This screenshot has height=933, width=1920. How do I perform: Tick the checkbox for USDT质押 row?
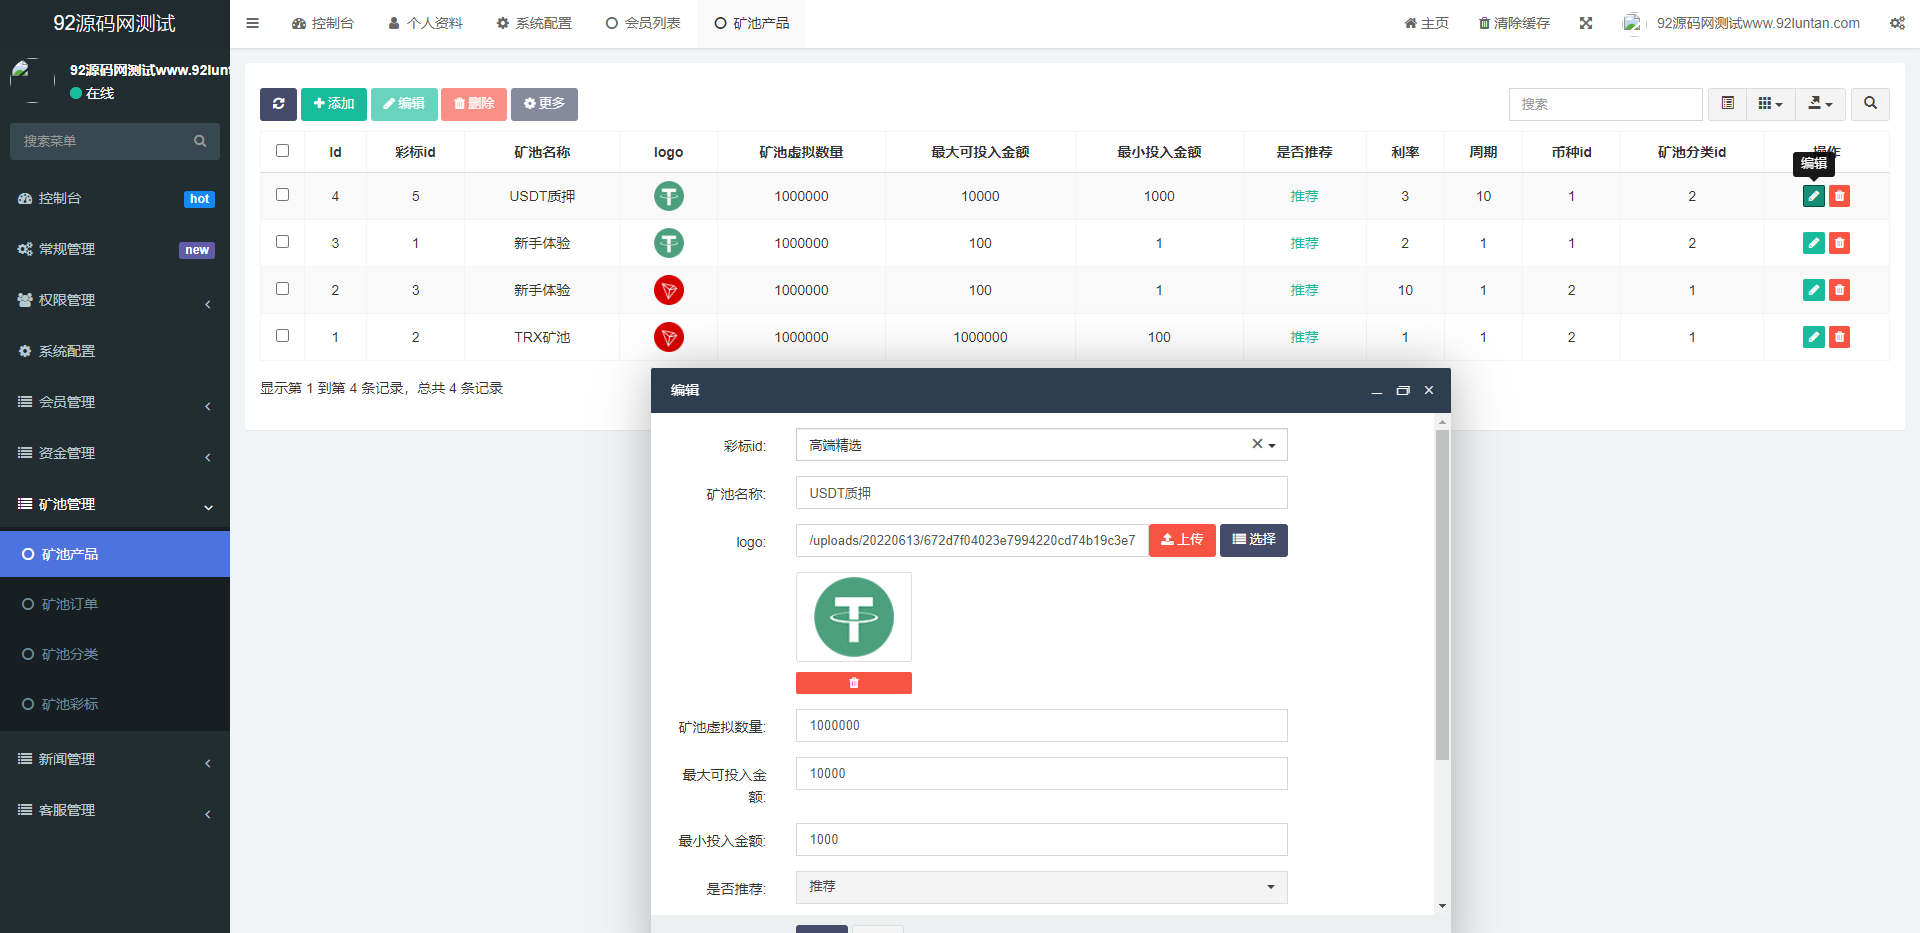point(282,195)
